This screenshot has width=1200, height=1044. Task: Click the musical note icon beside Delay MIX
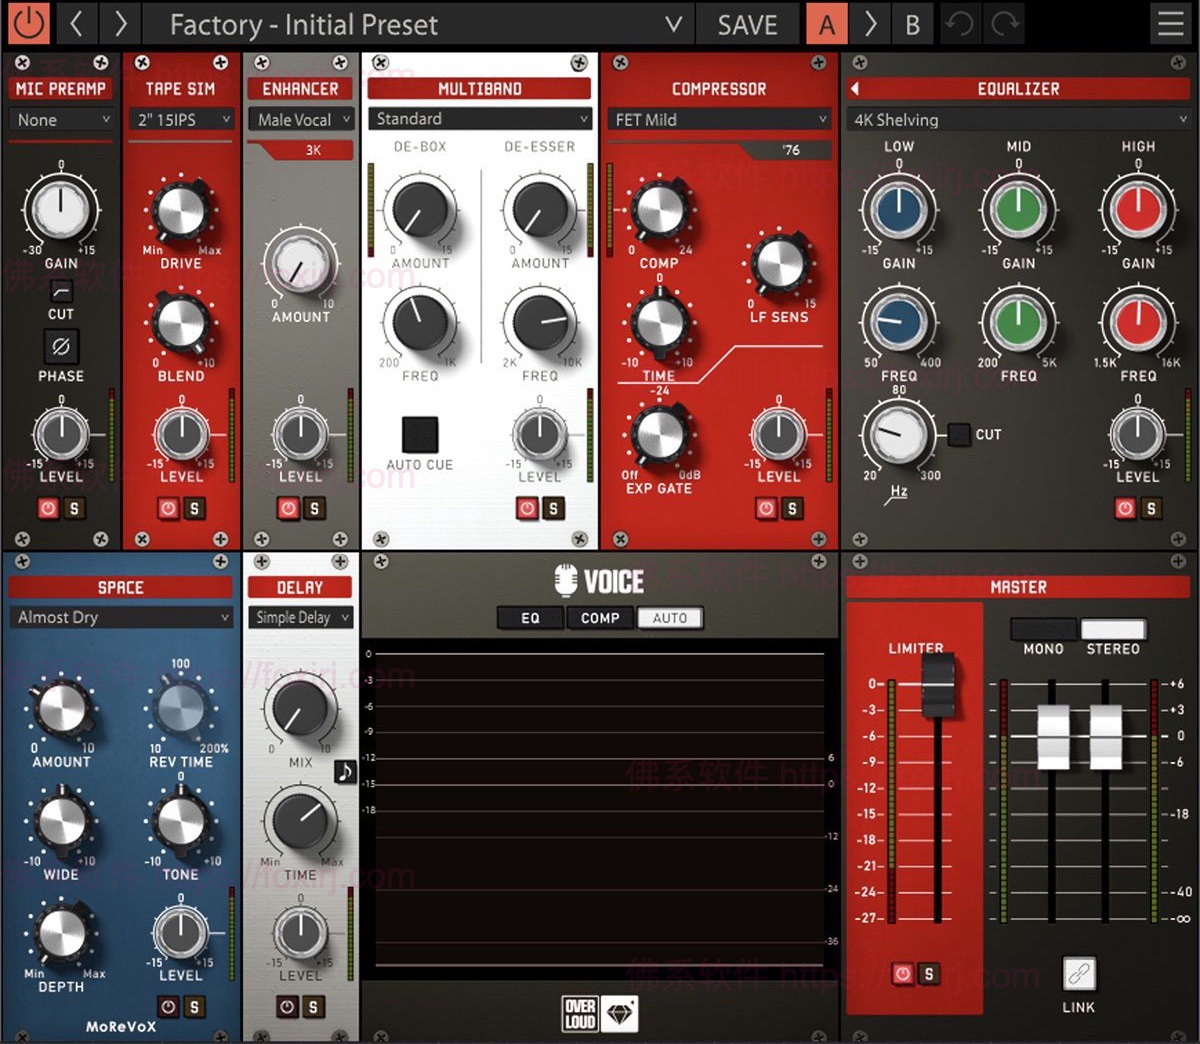point(345,774)
